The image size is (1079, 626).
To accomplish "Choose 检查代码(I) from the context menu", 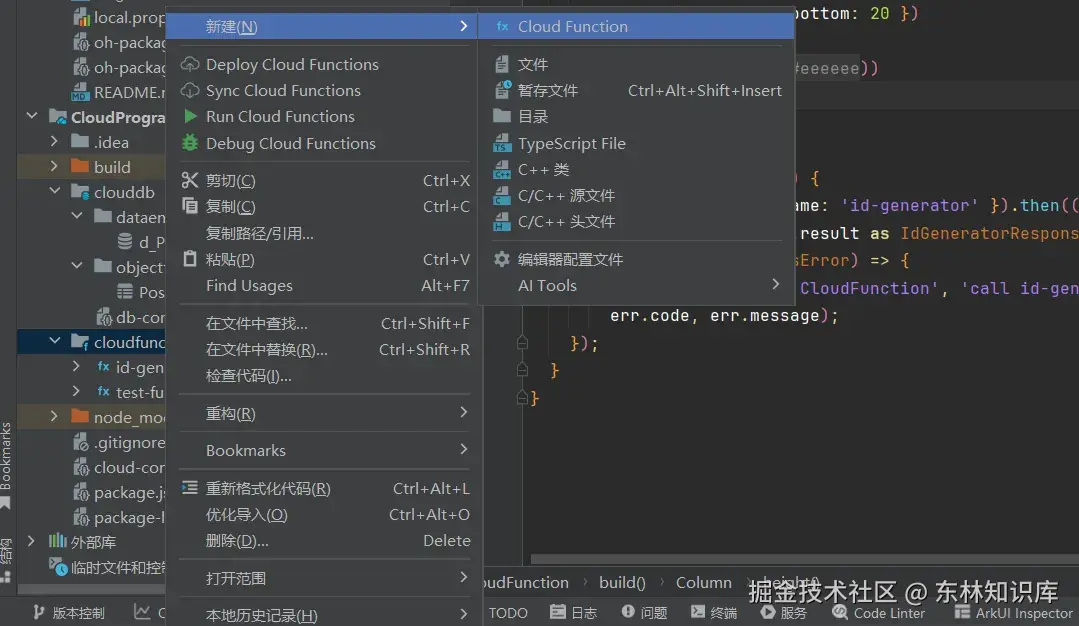I will [x=323, y=376].
